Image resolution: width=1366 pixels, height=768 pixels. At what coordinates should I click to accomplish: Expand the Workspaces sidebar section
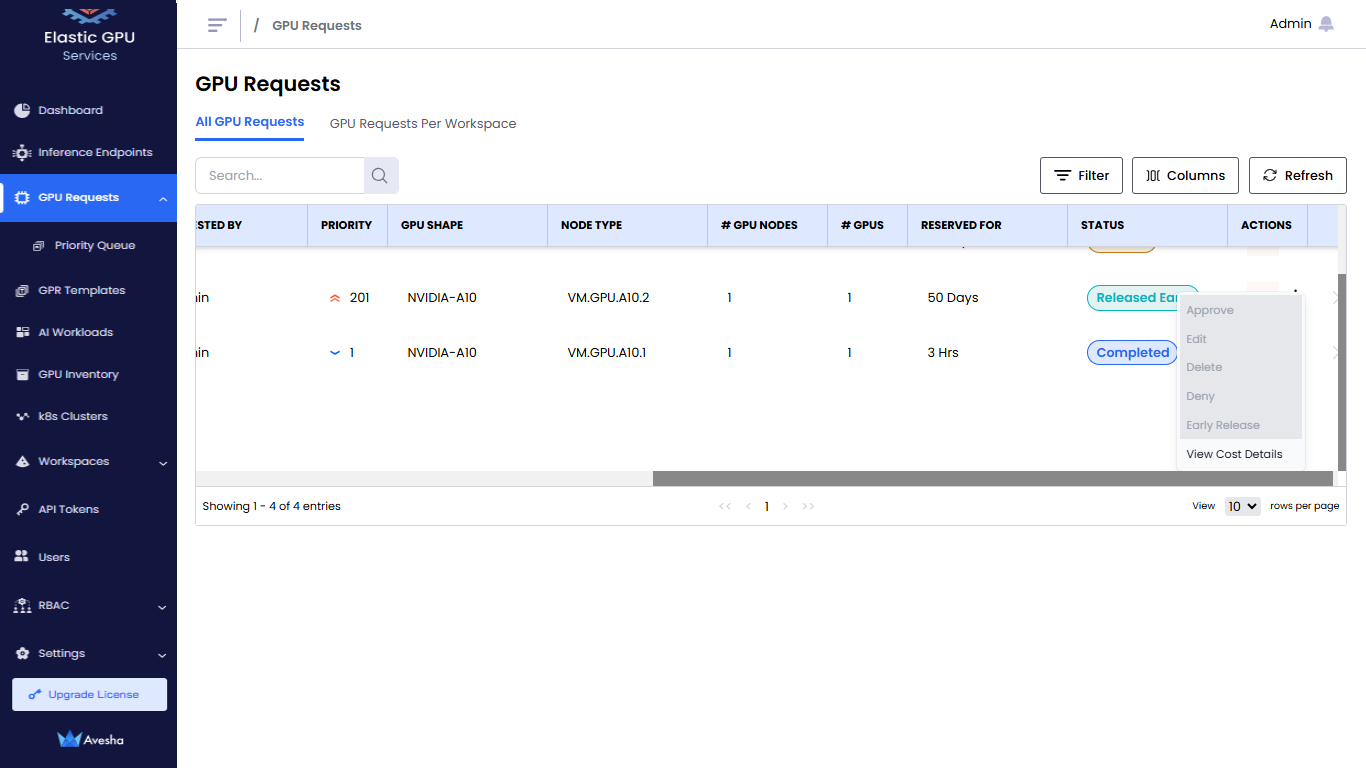pos(163,463)
